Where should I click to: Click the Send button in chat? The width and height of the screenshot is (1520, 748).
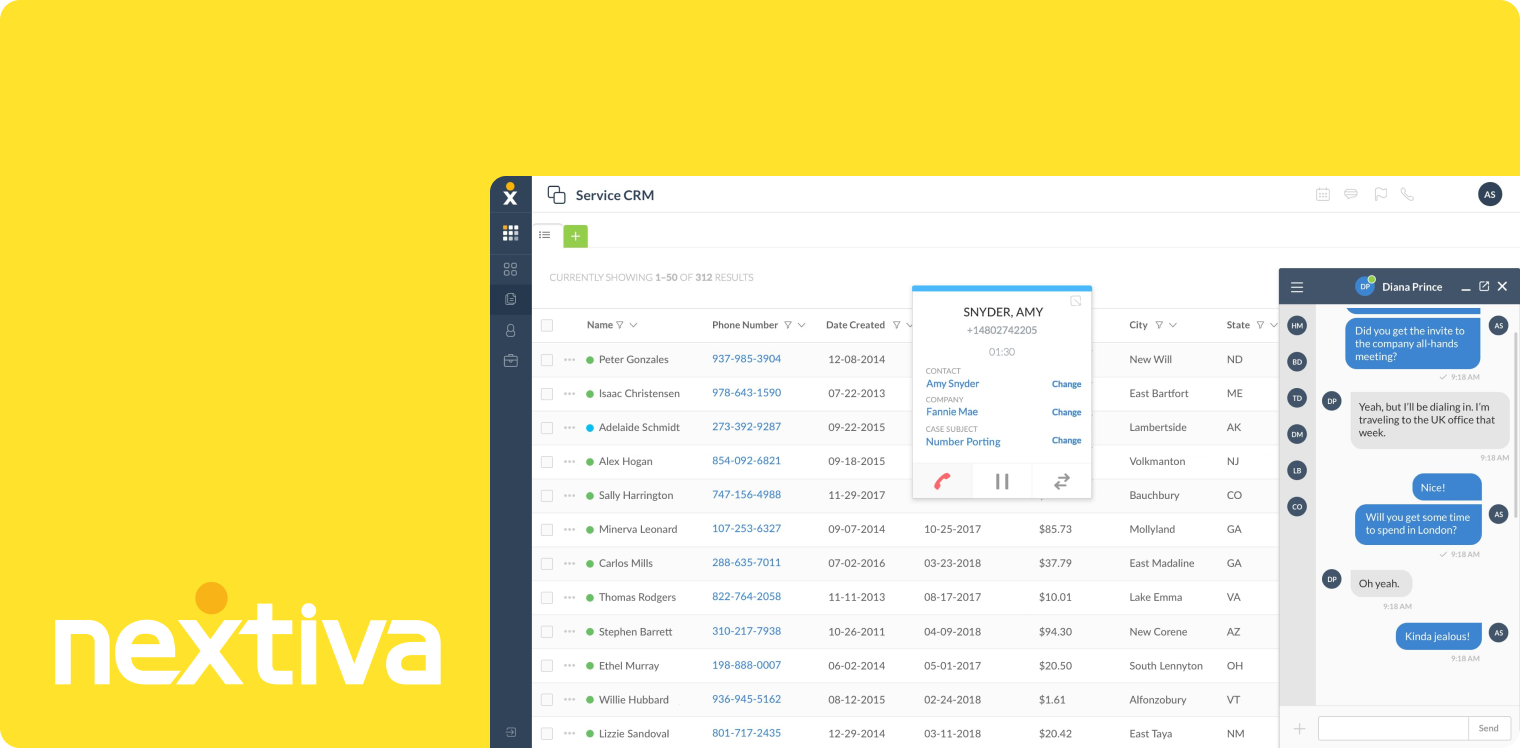[x=1489, y=728]
